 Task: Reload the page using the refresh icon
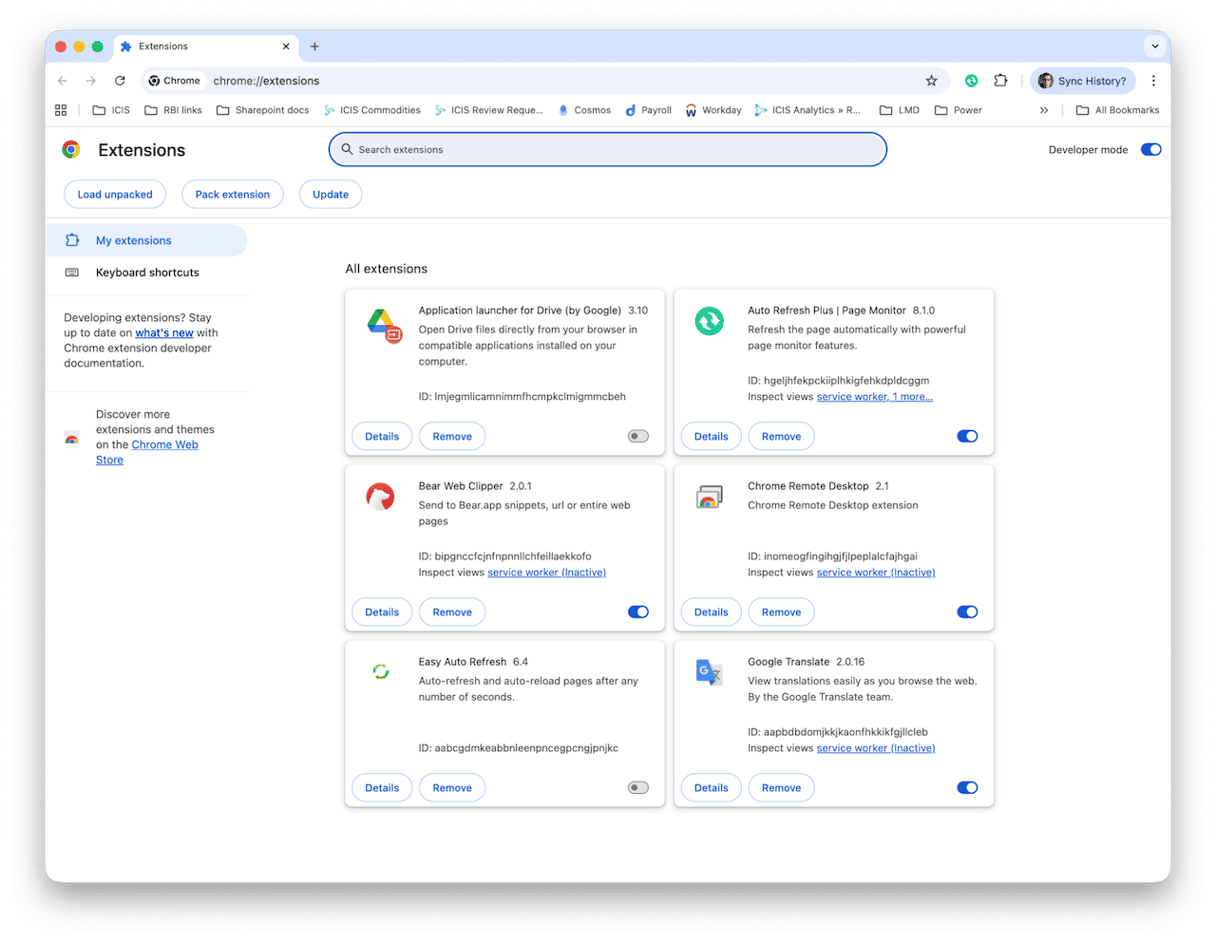(120, 81)
